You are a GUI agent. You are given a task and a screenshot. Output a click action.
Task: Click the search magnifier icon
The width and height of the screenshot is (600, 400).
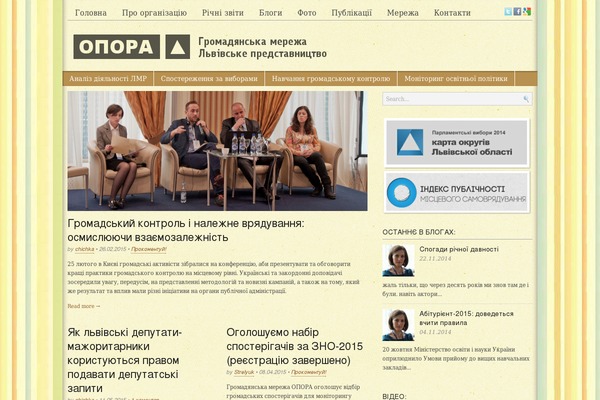tap(526, 99)
